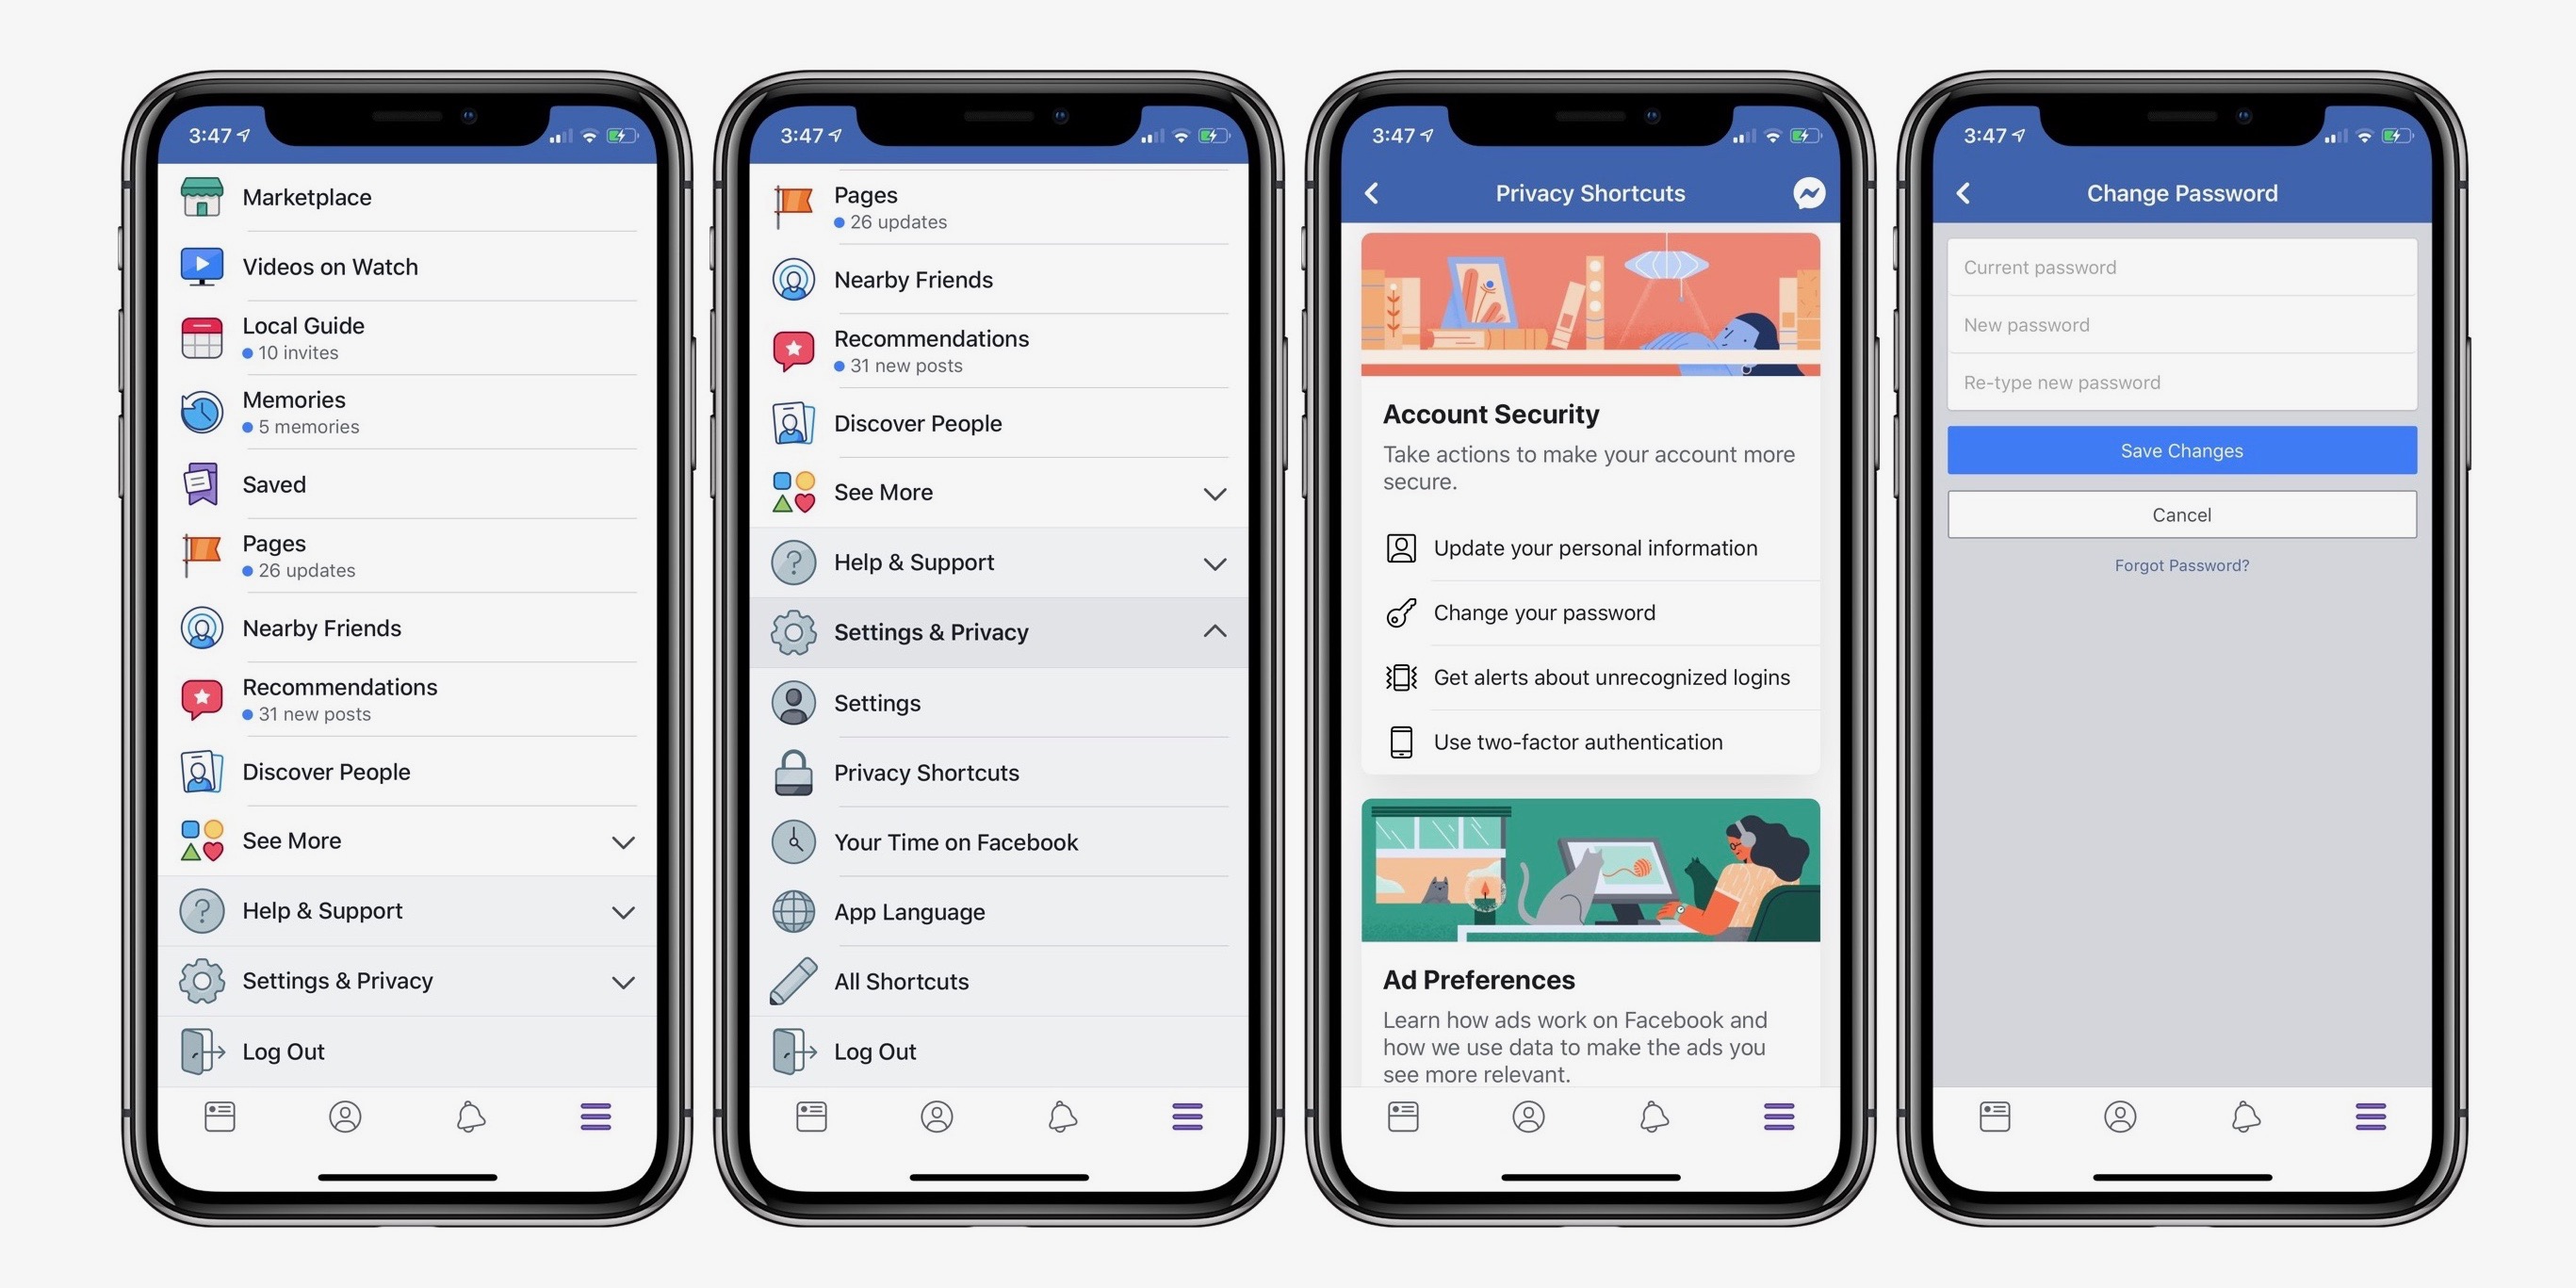The image size is (2576, 1288).
Task: Tap the Current password input field
Action: click(2182, 266)
